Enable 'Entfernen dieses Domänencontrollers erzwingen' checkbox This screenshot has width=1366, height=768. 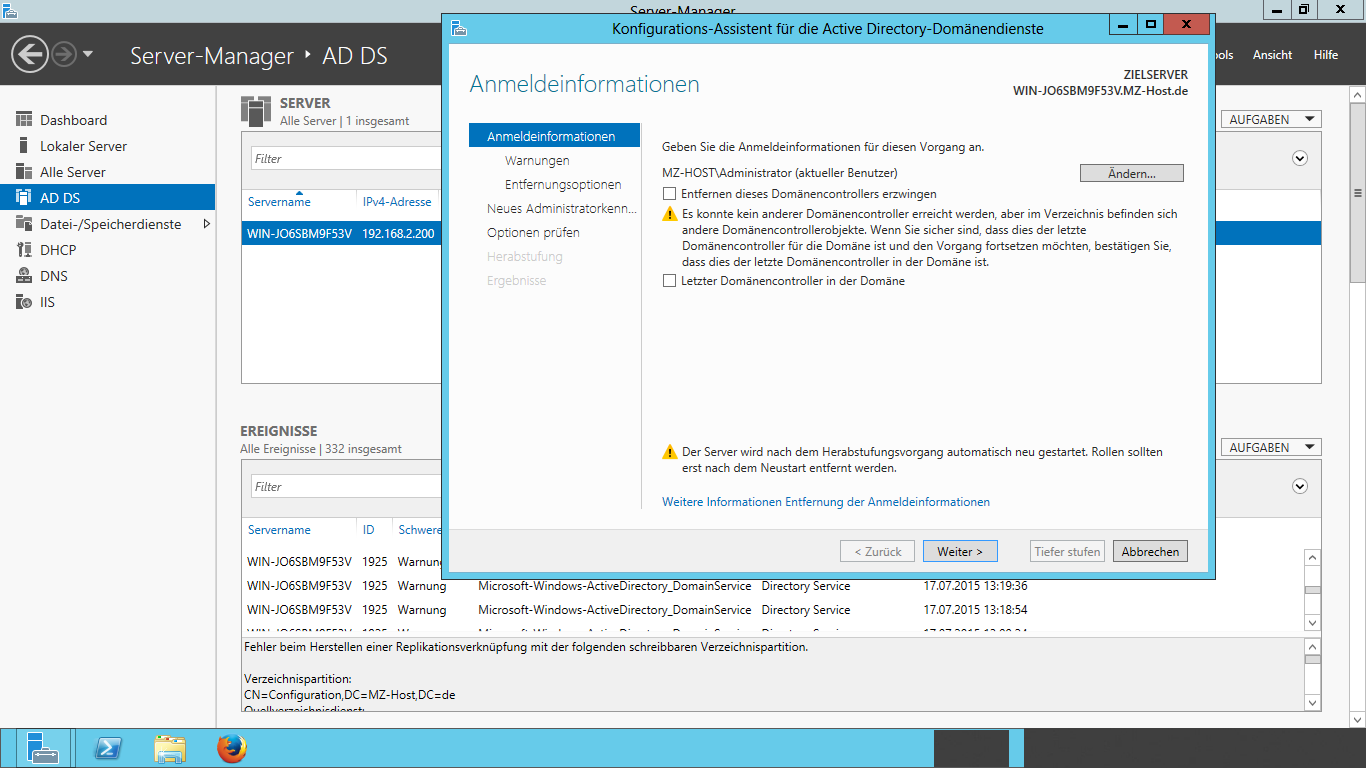click(670, 194)
